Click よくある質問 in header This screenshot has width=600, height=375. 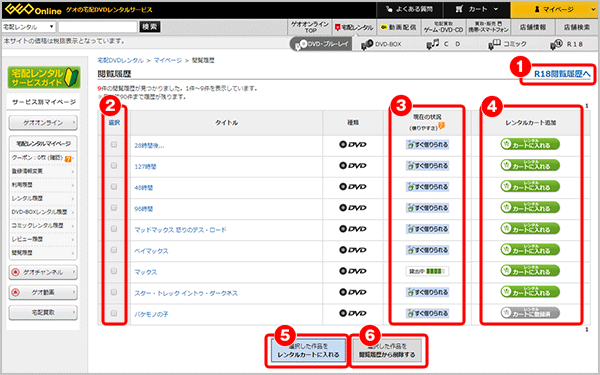pos(409,9)
